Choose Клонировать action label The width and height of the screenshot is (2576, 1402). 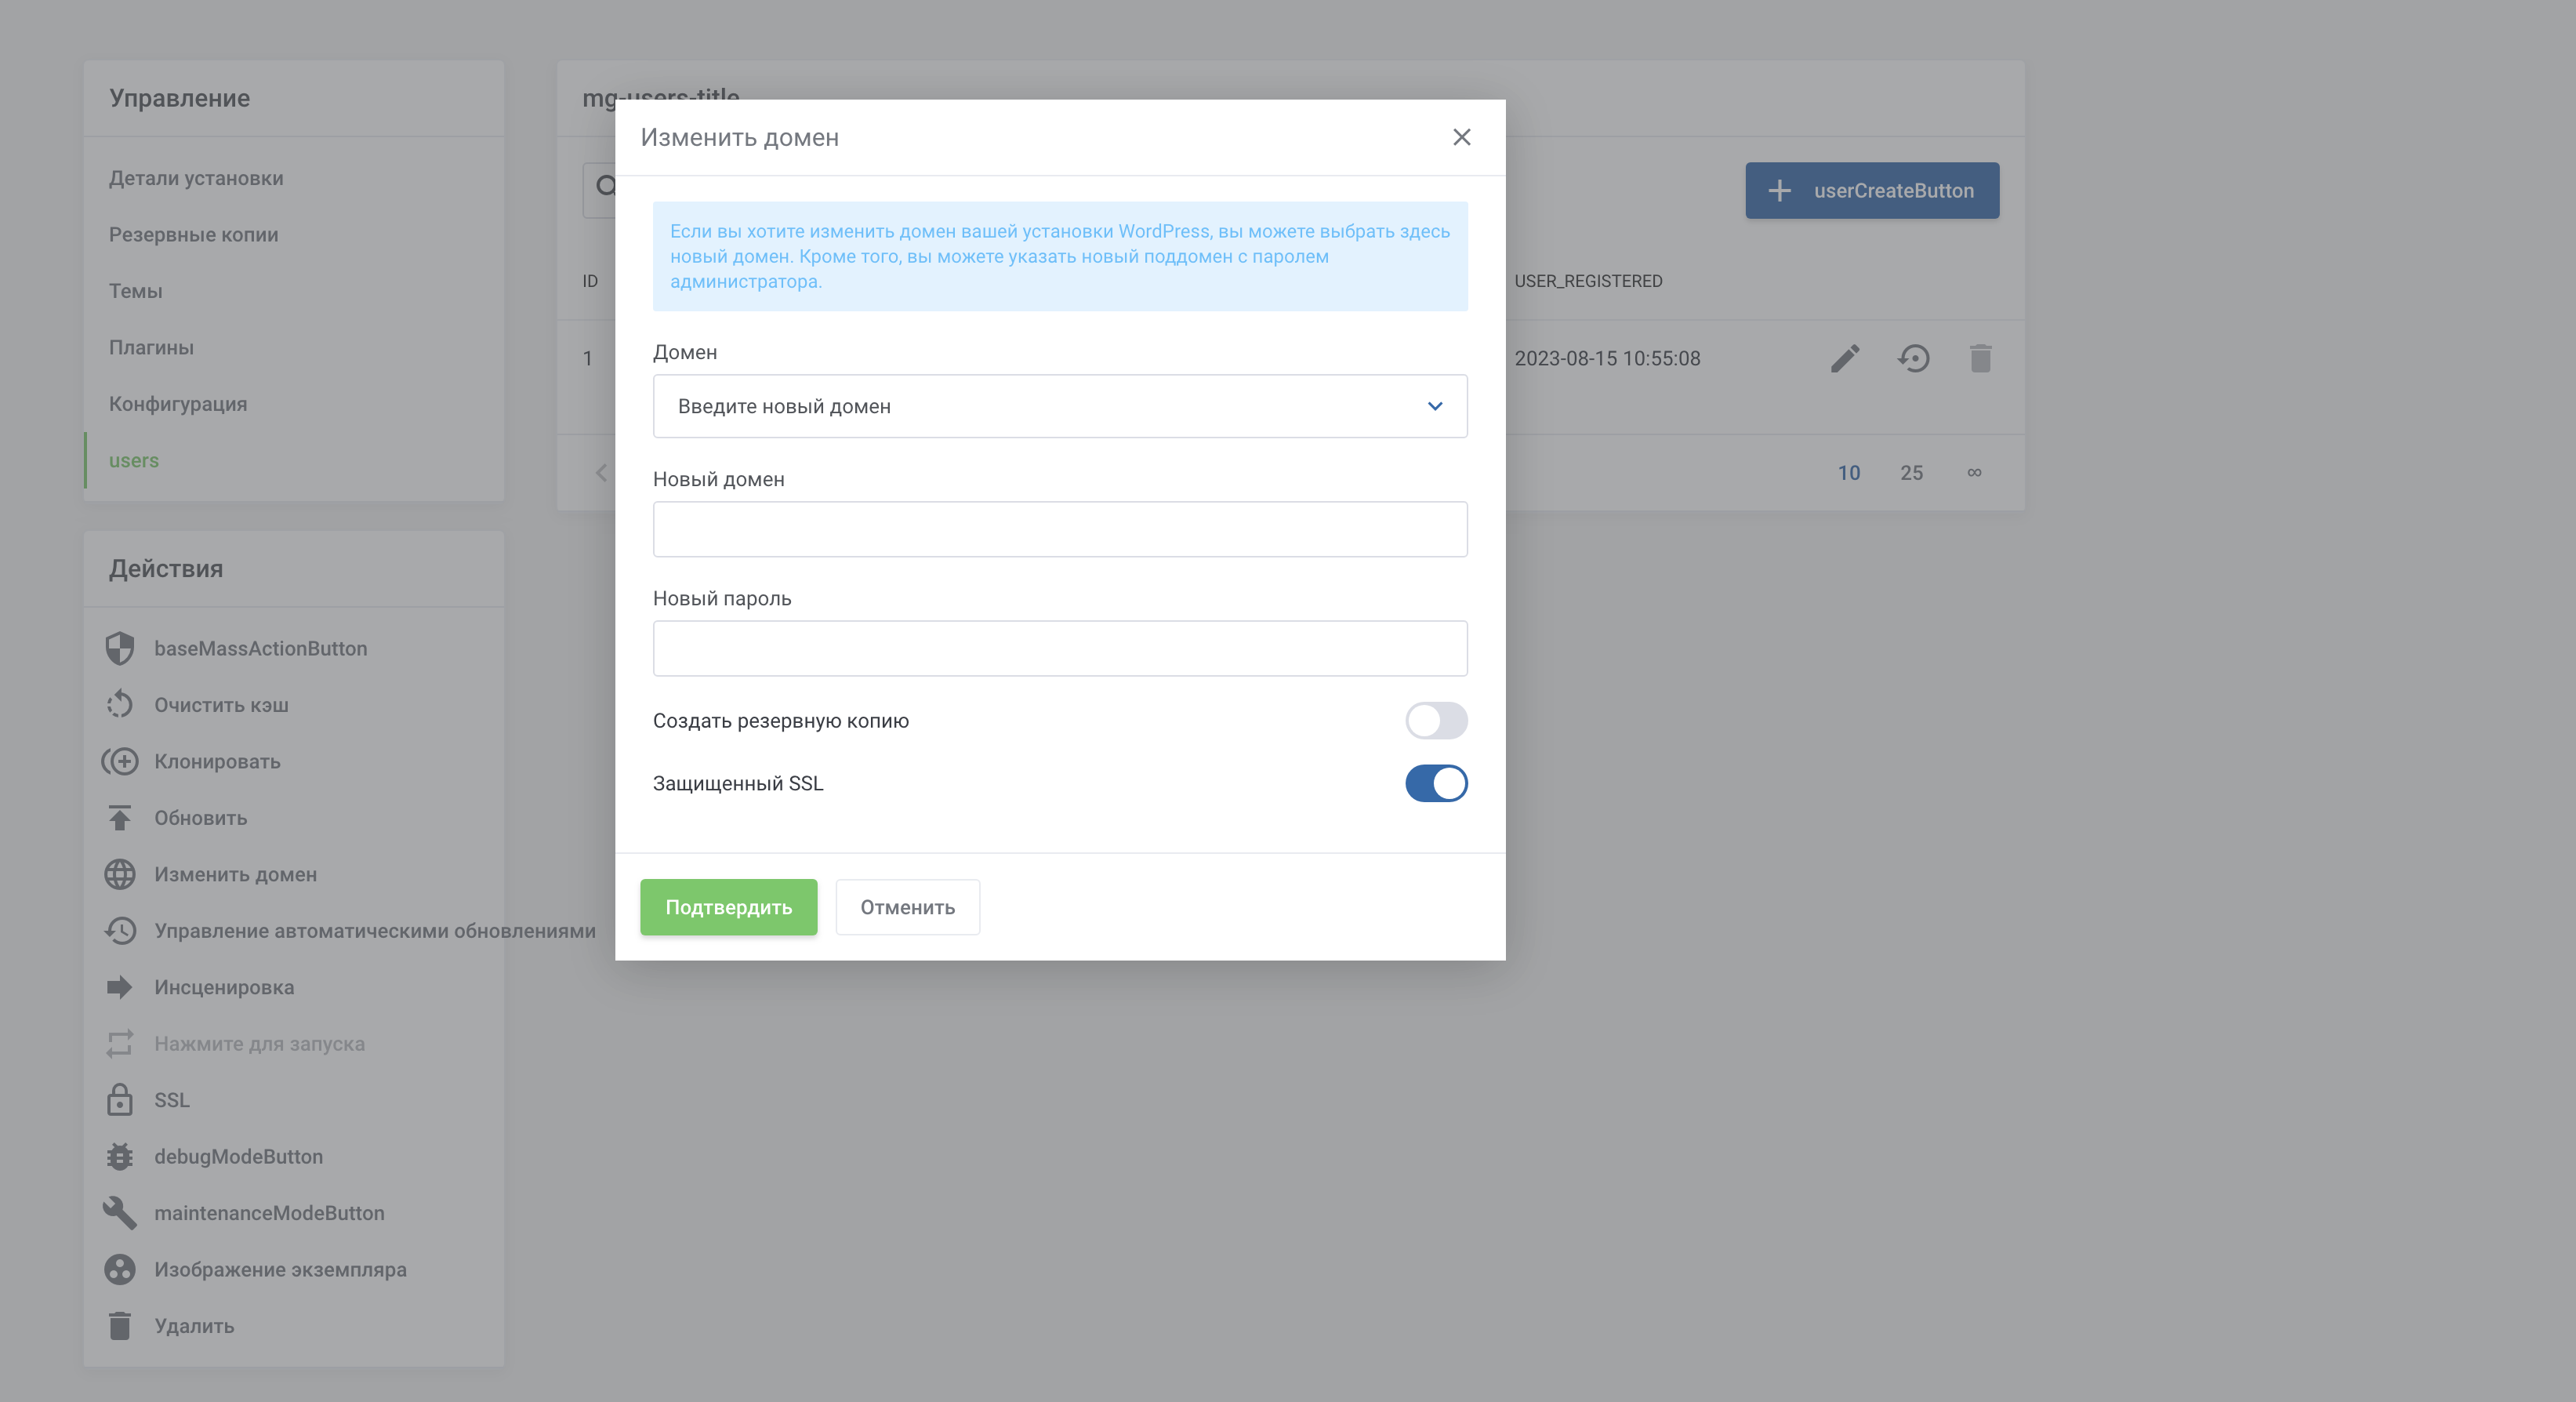217,761
